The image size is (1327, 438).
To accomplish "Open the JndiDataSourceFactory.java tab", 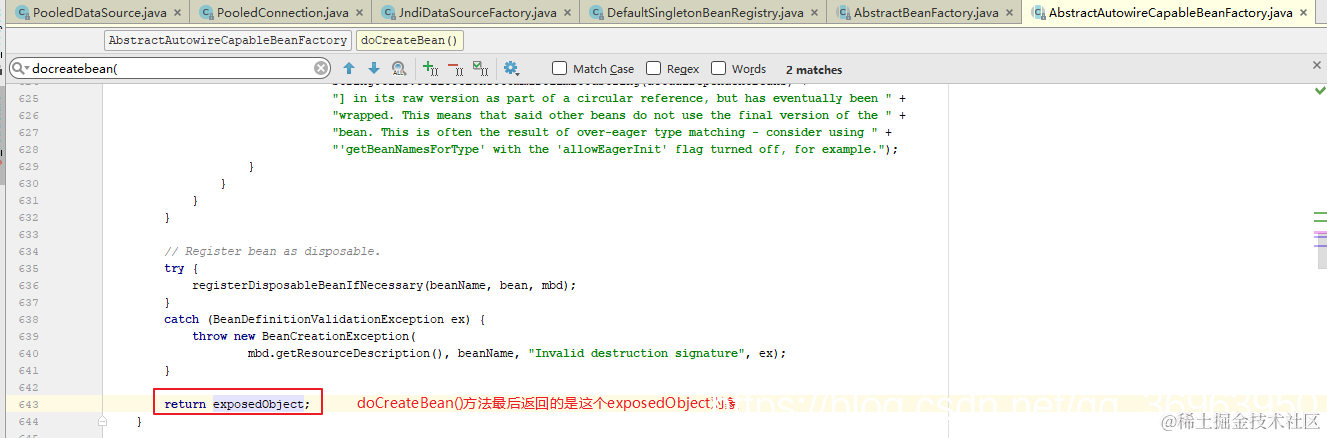I will pyautogui.click(x=476, y=13).
